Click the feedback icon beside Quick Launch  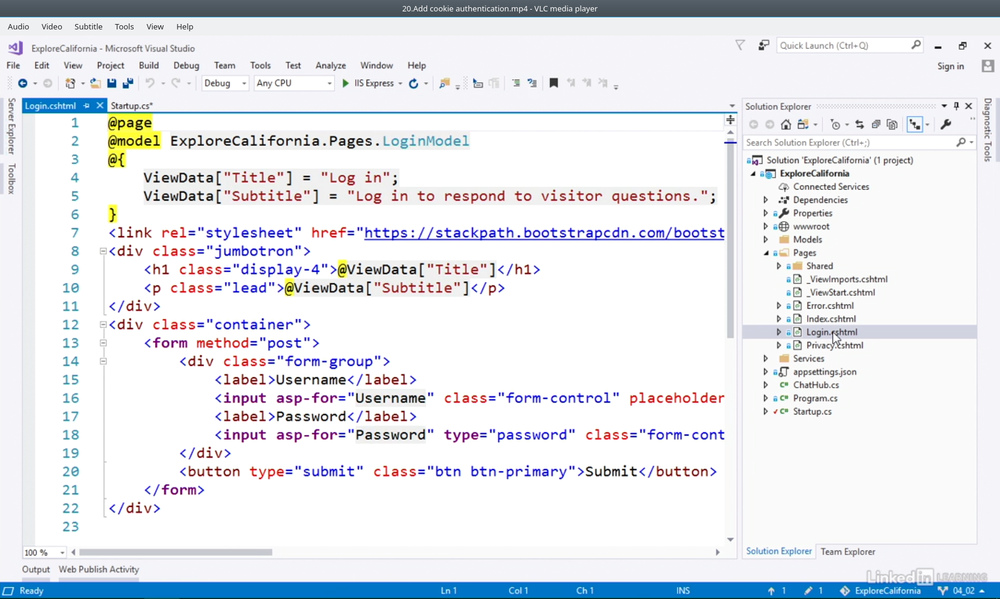(763, 45)
